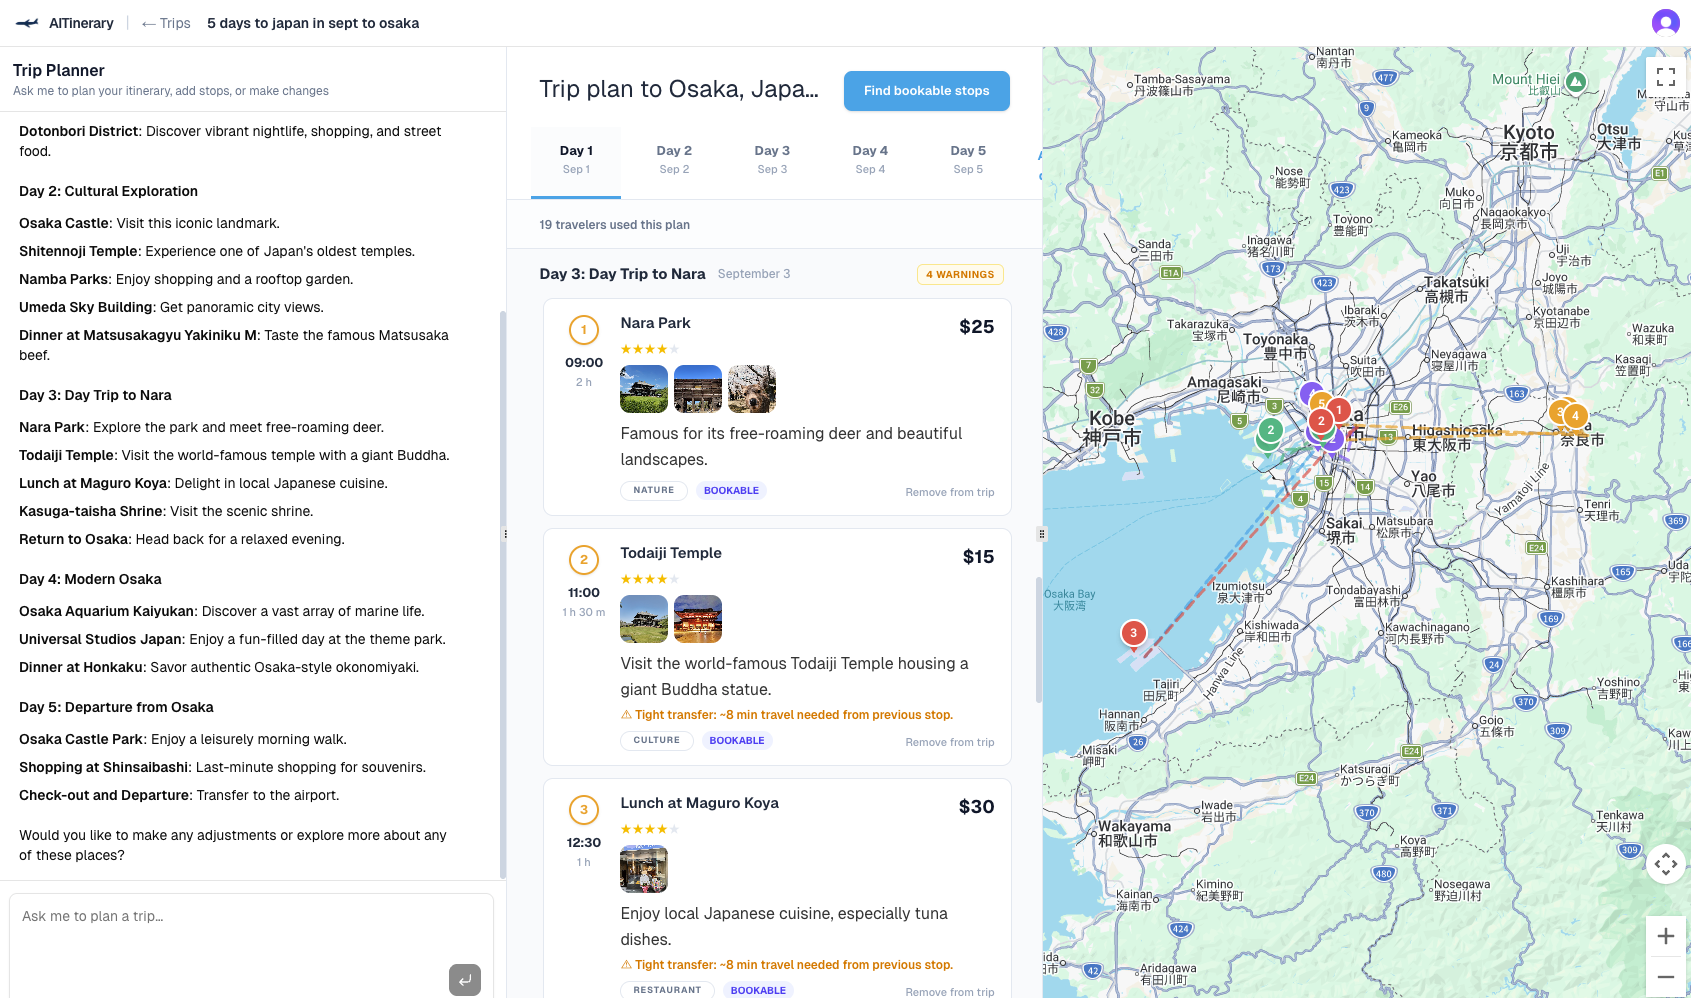Remove Todaiji Temple from trip
Image resolution: width=1691 pixels, height=998 pixels.
pos(949,742)
